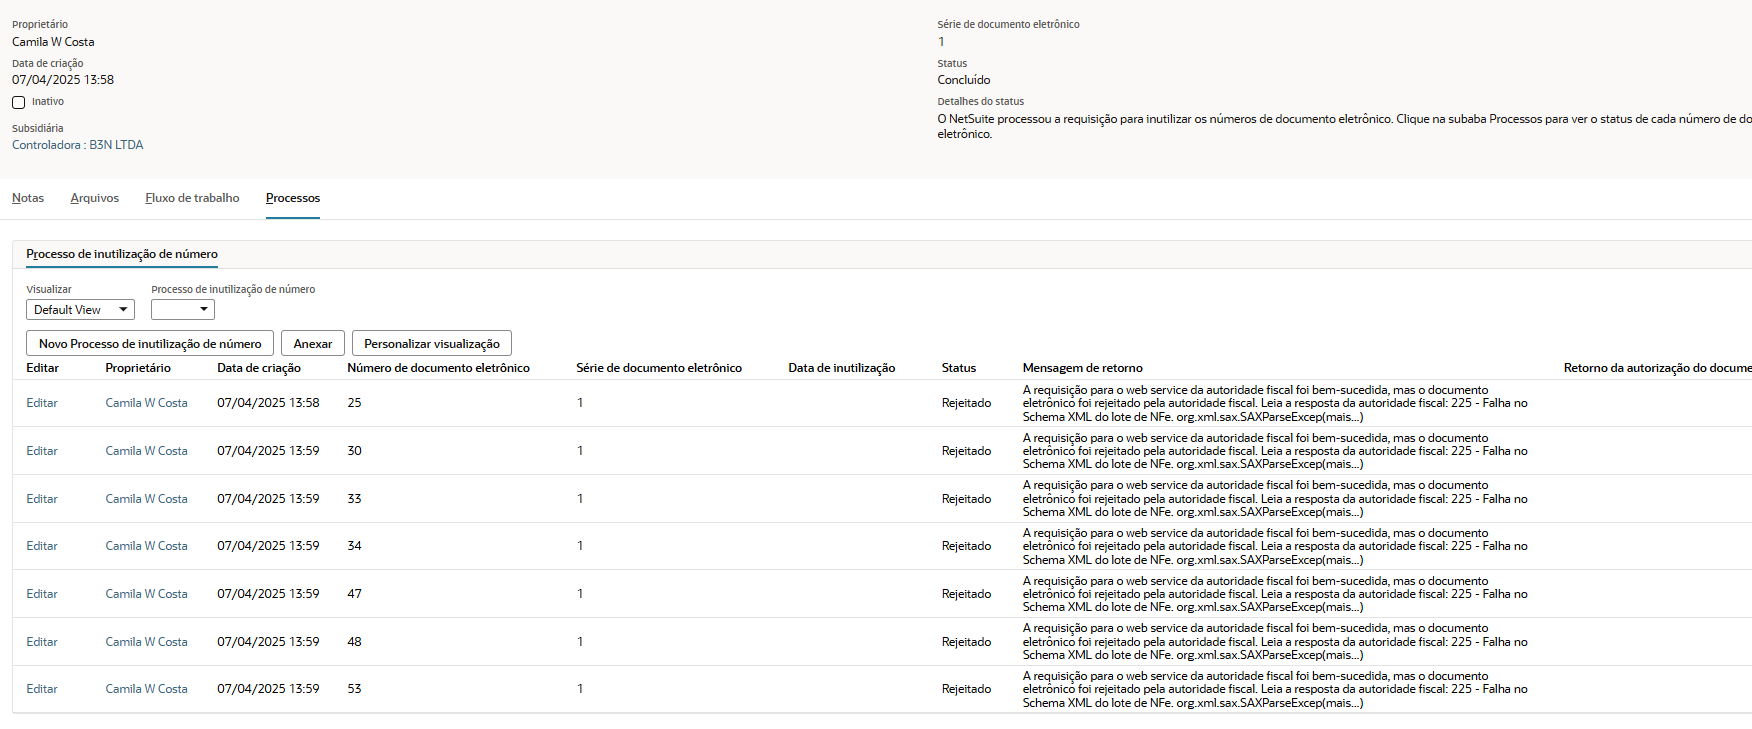Open the Default View dropdown
The height and width of the screenshot is (729, 1752).
tap(80, 310)
